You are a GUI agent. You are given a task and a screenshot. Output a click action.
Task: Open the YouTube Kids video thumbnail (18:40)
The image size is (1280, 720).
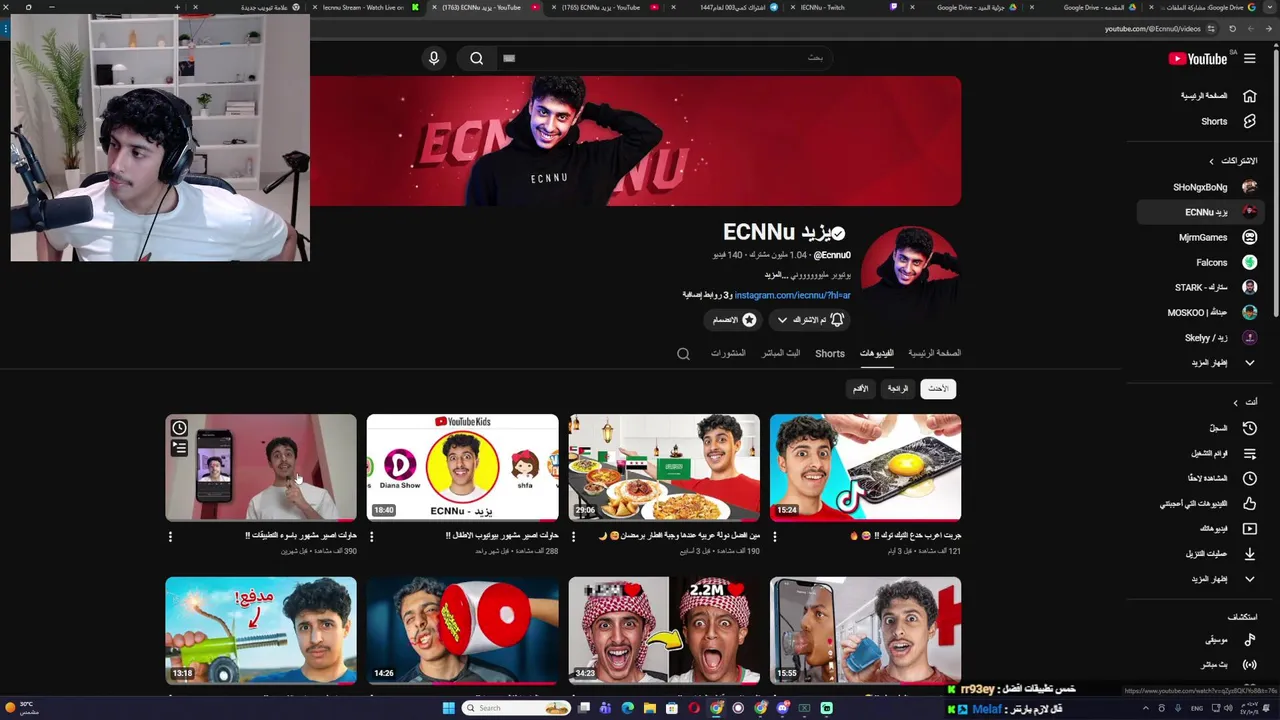[x=462, y=467]
